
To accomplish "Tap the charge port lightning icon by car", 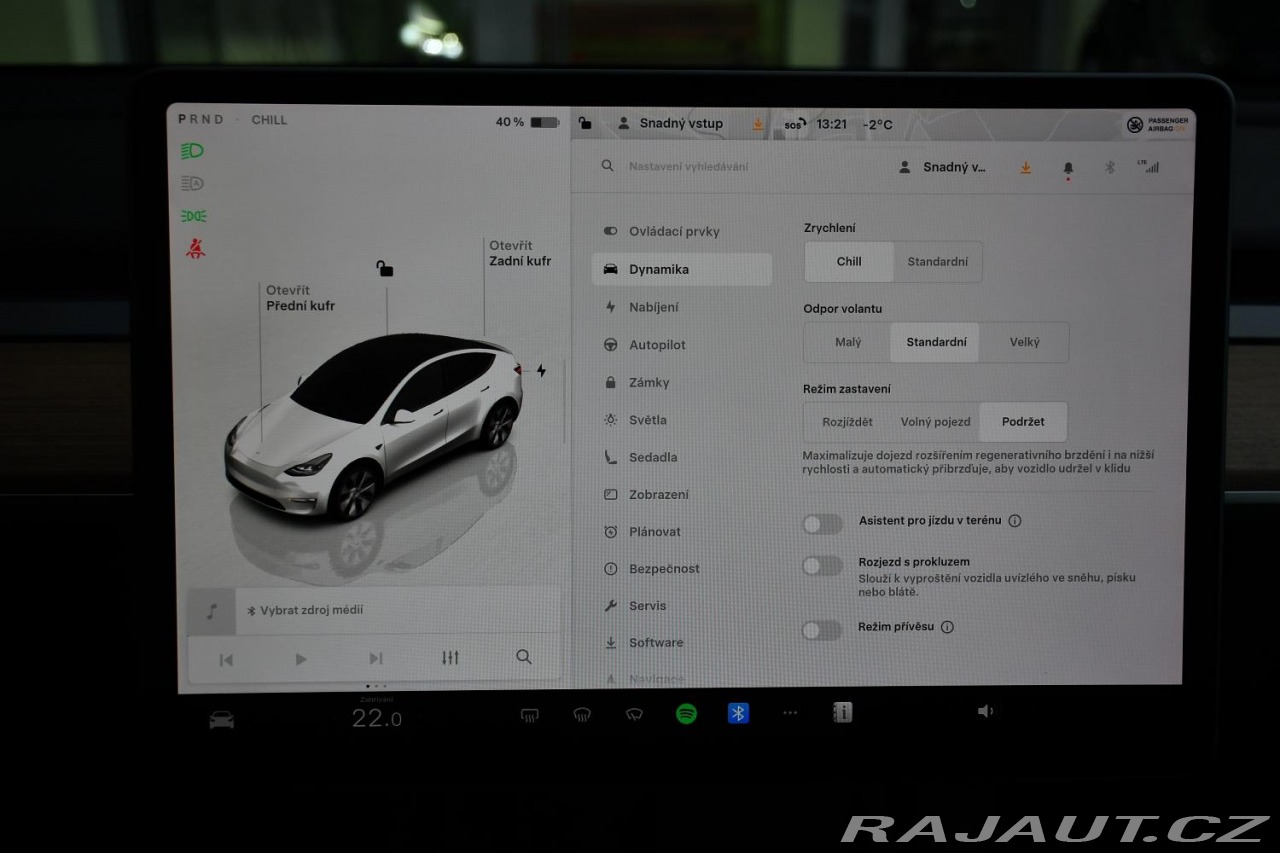I will [x=541, y=371].
